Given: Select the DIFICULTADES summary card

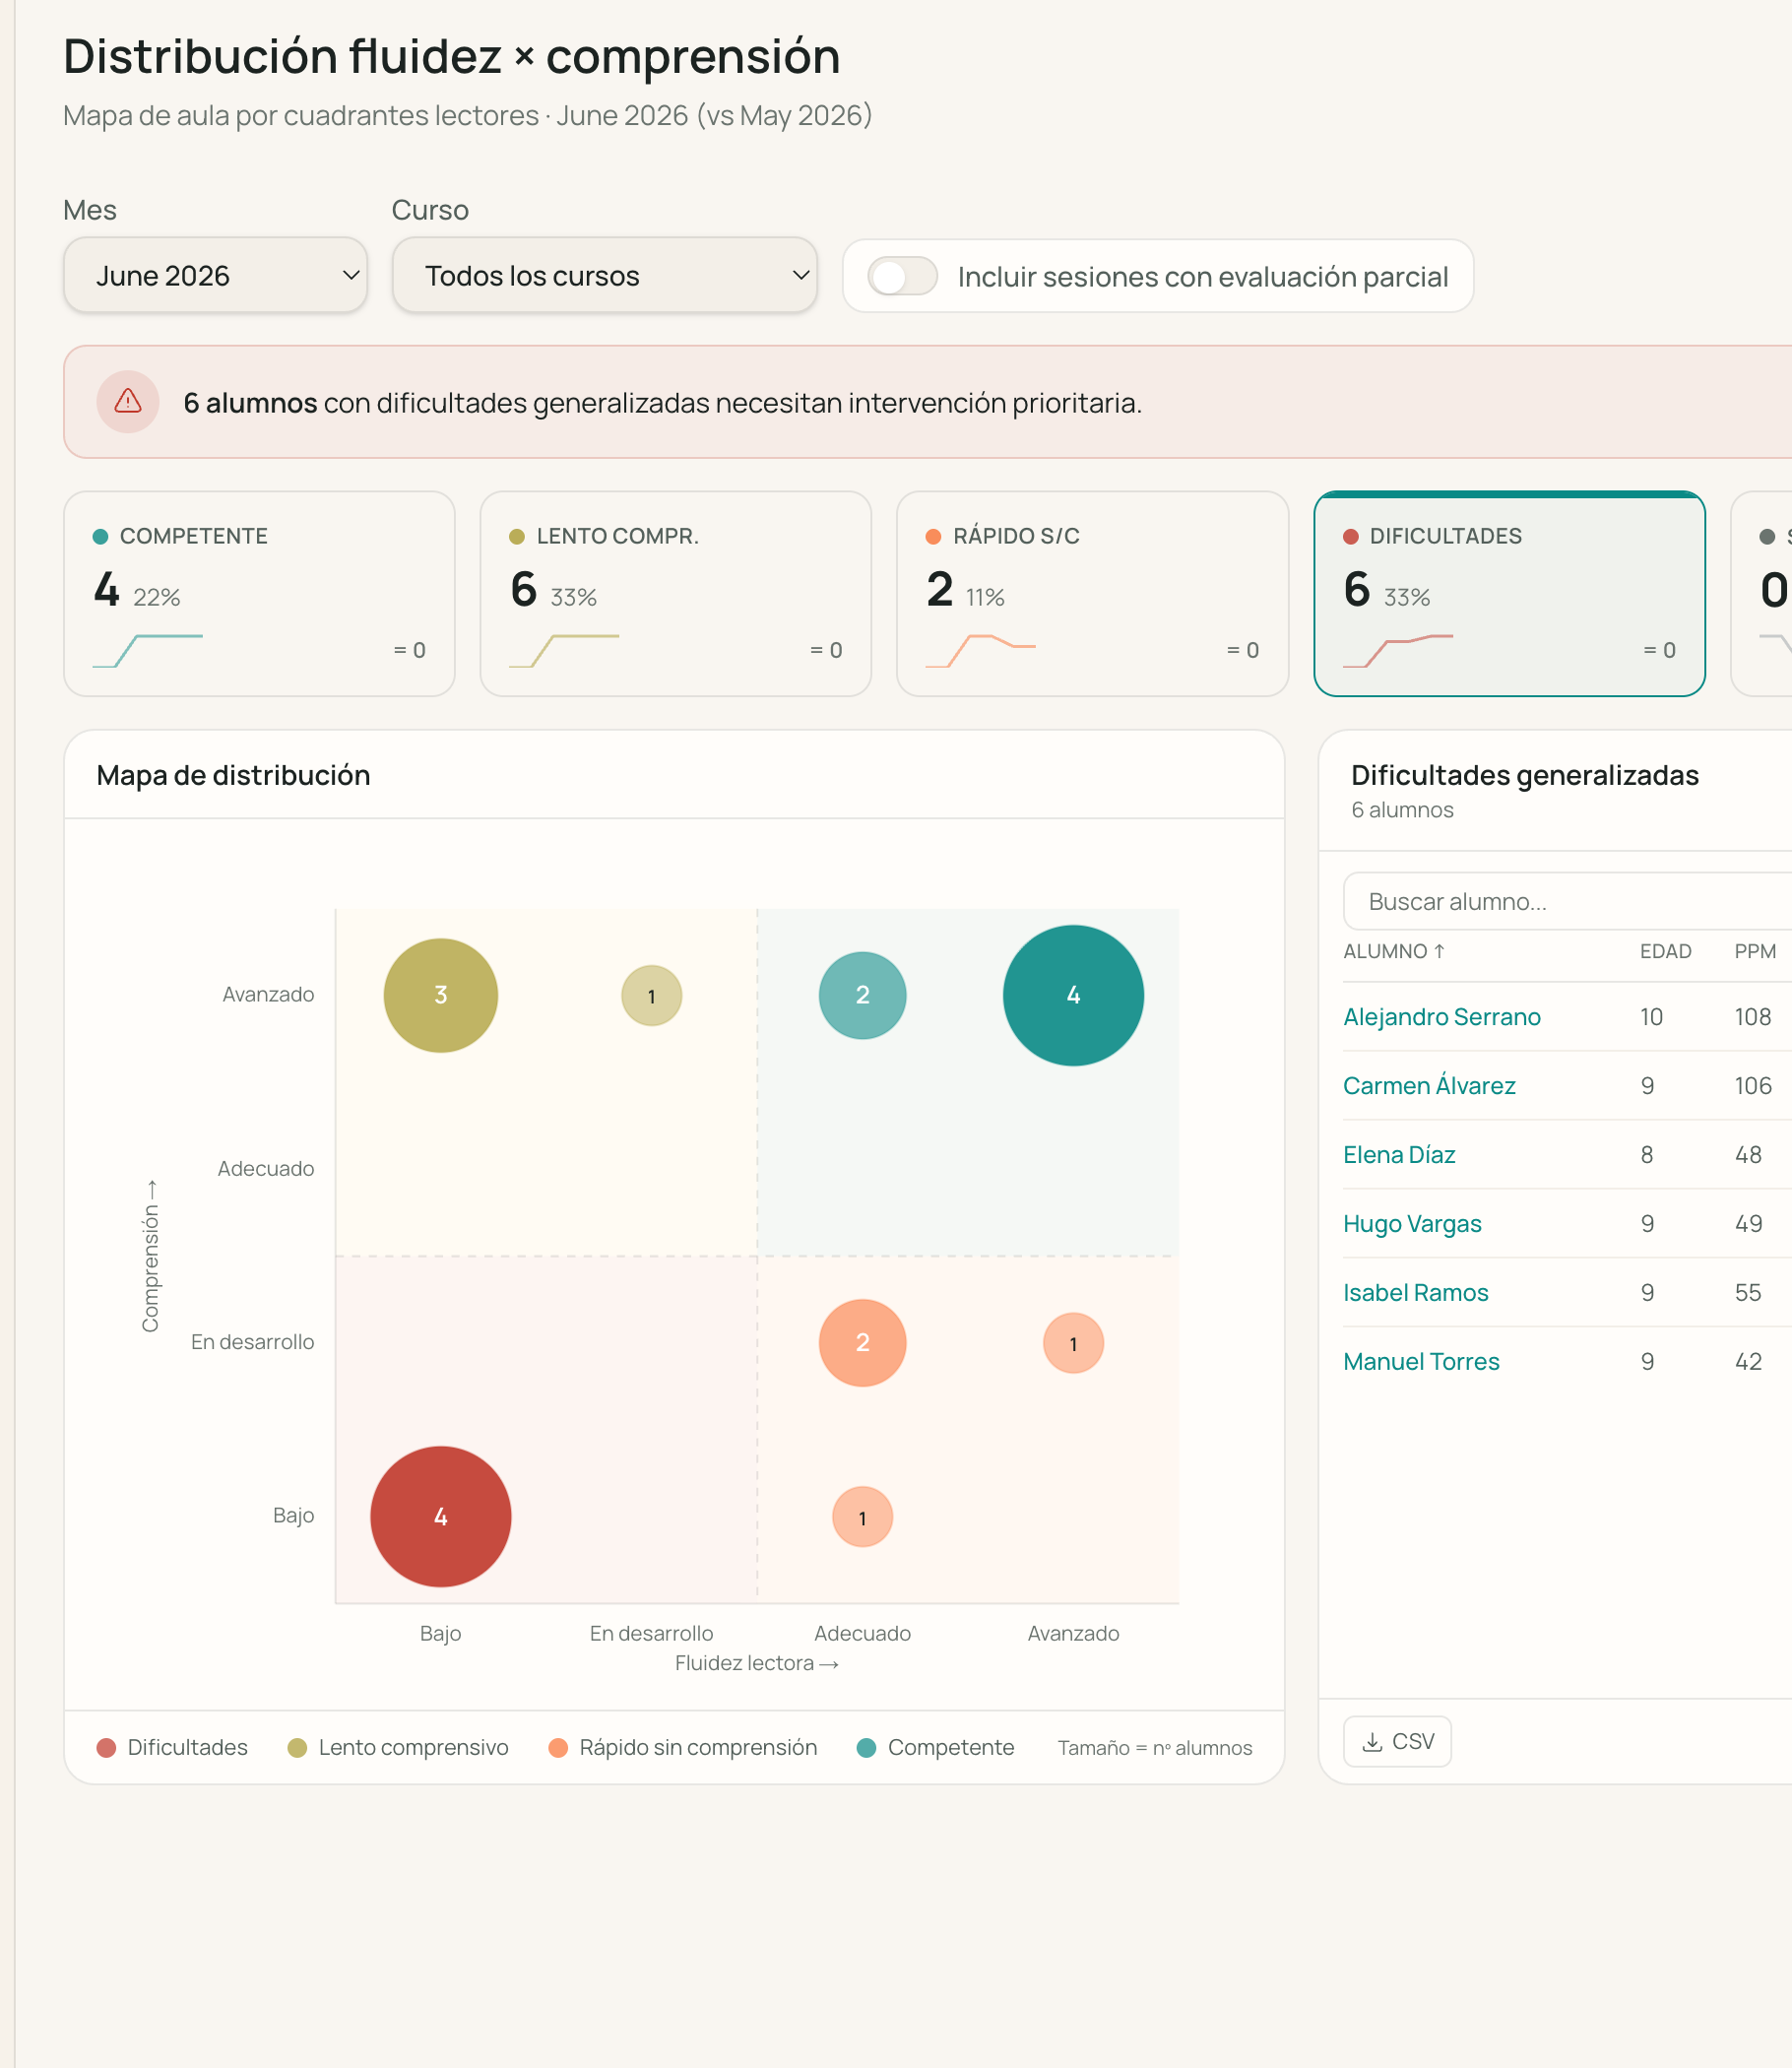Looking at the screenshot, I should point(1509,593).
